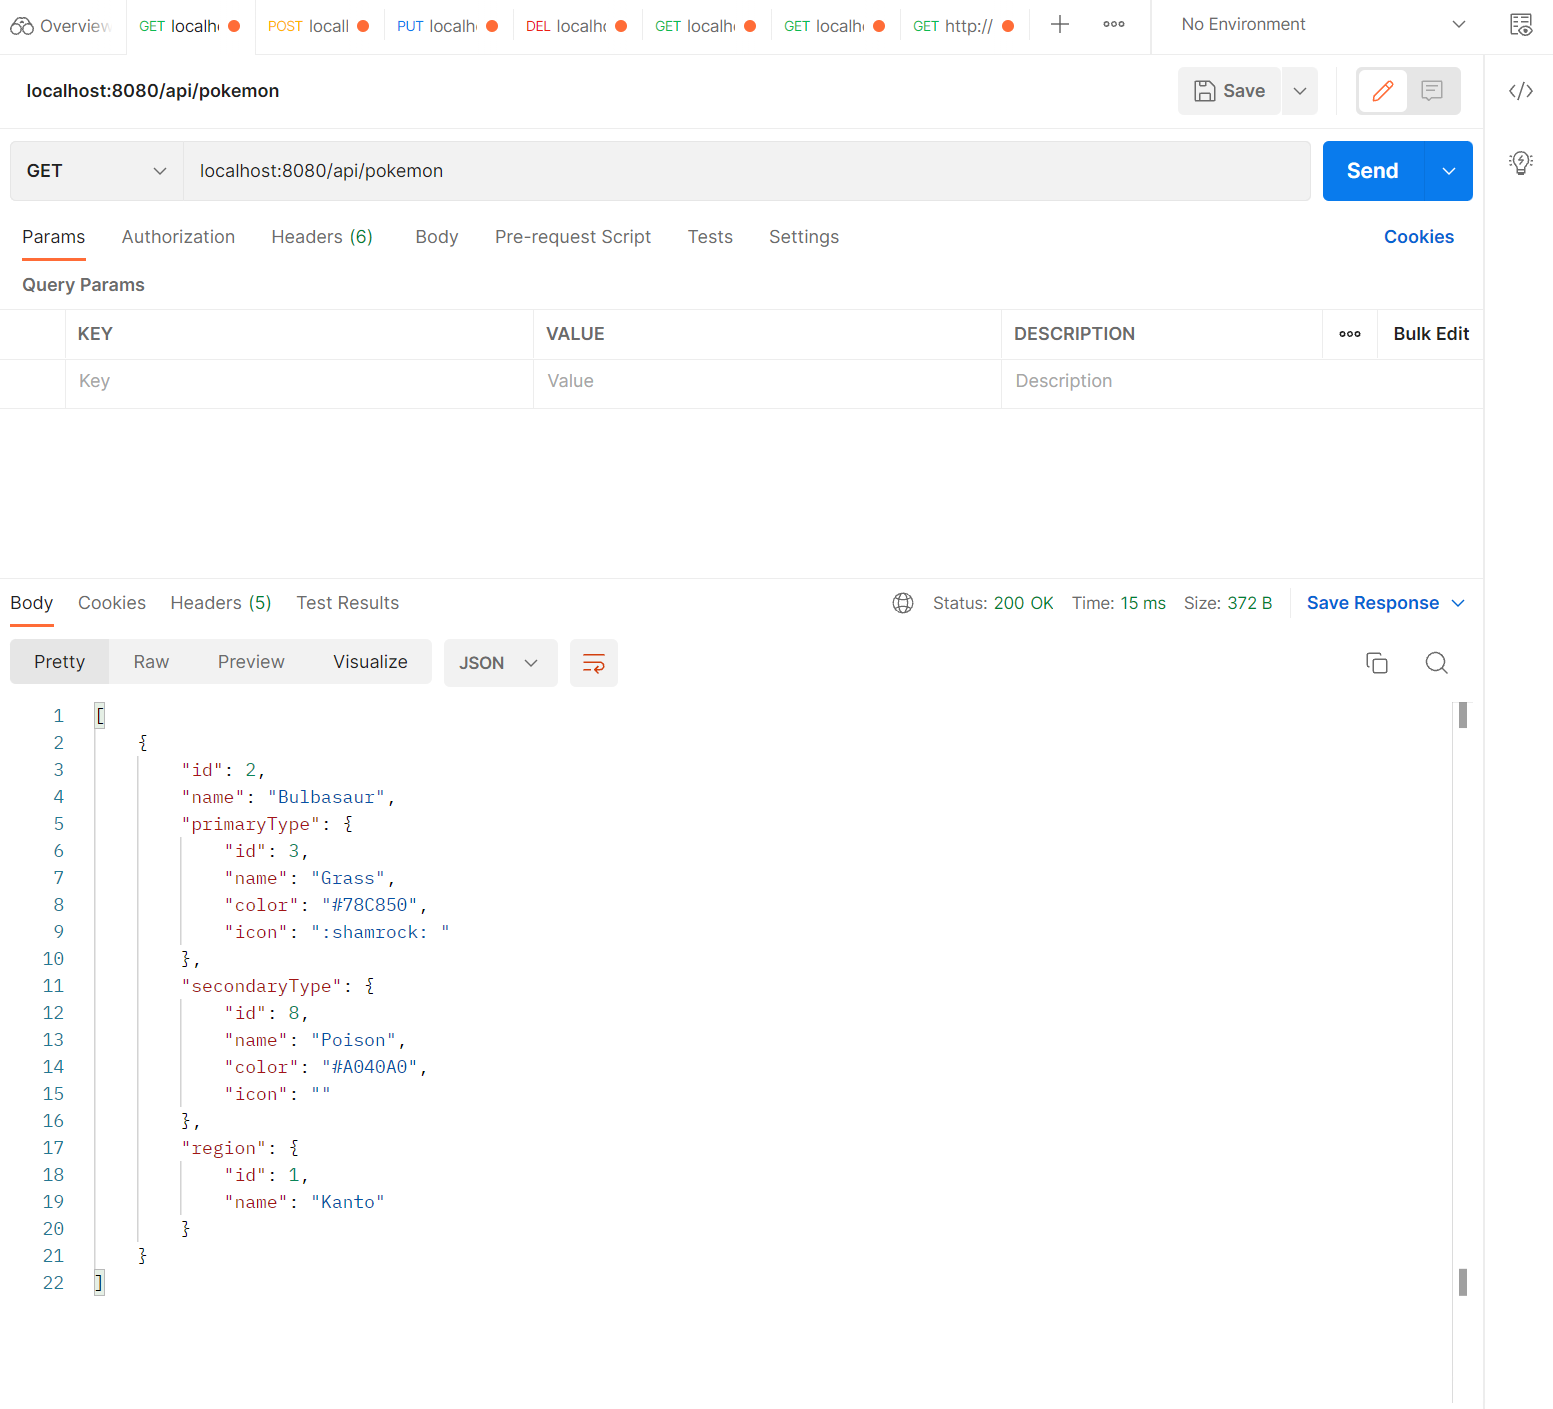The width and height of the screenshot is (1553, 1409).
Task: Click the Size 372 B indicator
Action: pyautogui.click(x=1228, y=603)
